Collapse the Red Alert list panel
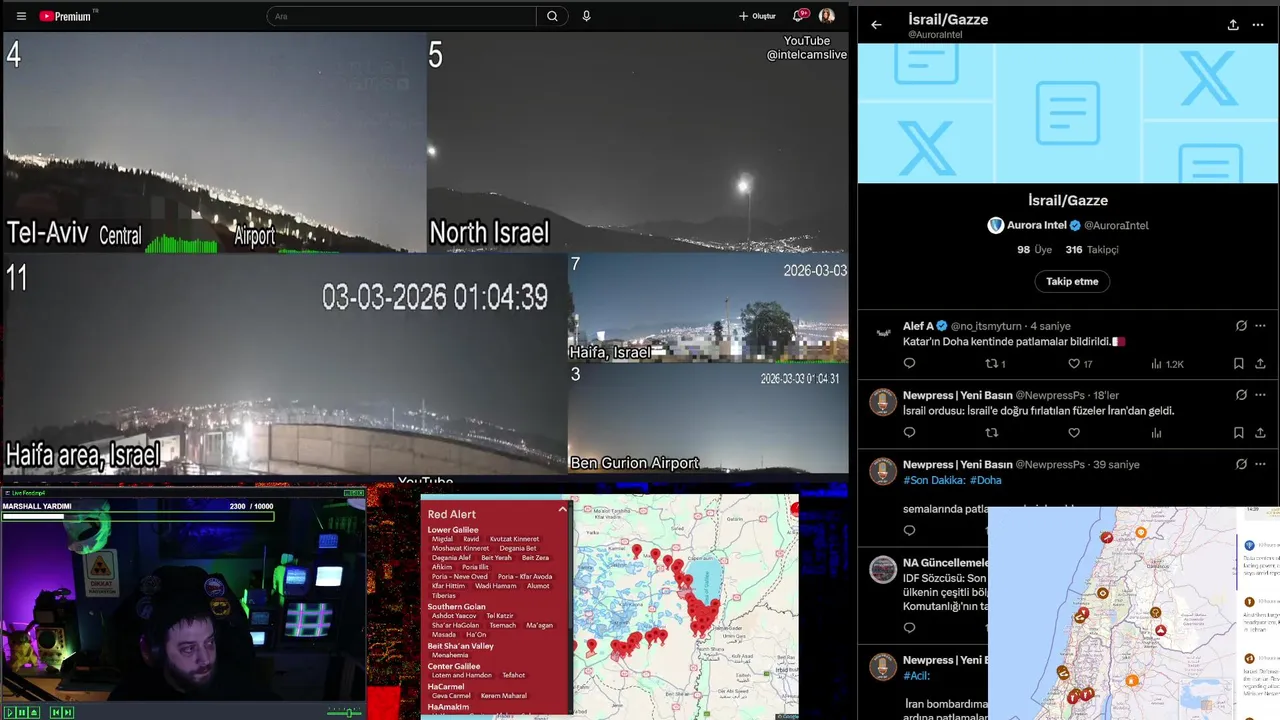This screenshot has height=720, width=1280. [x=562, y=509]
